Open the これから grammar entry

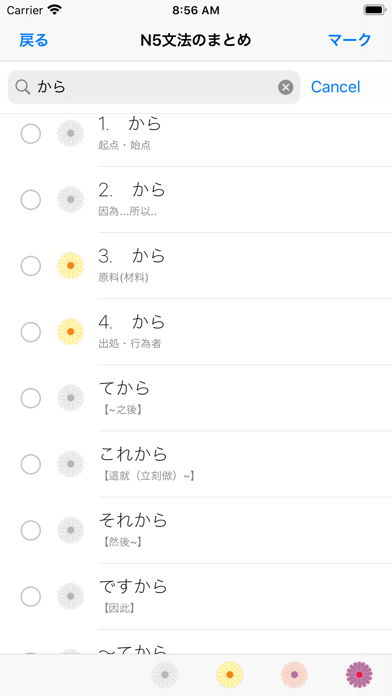[x=196, y=464]
